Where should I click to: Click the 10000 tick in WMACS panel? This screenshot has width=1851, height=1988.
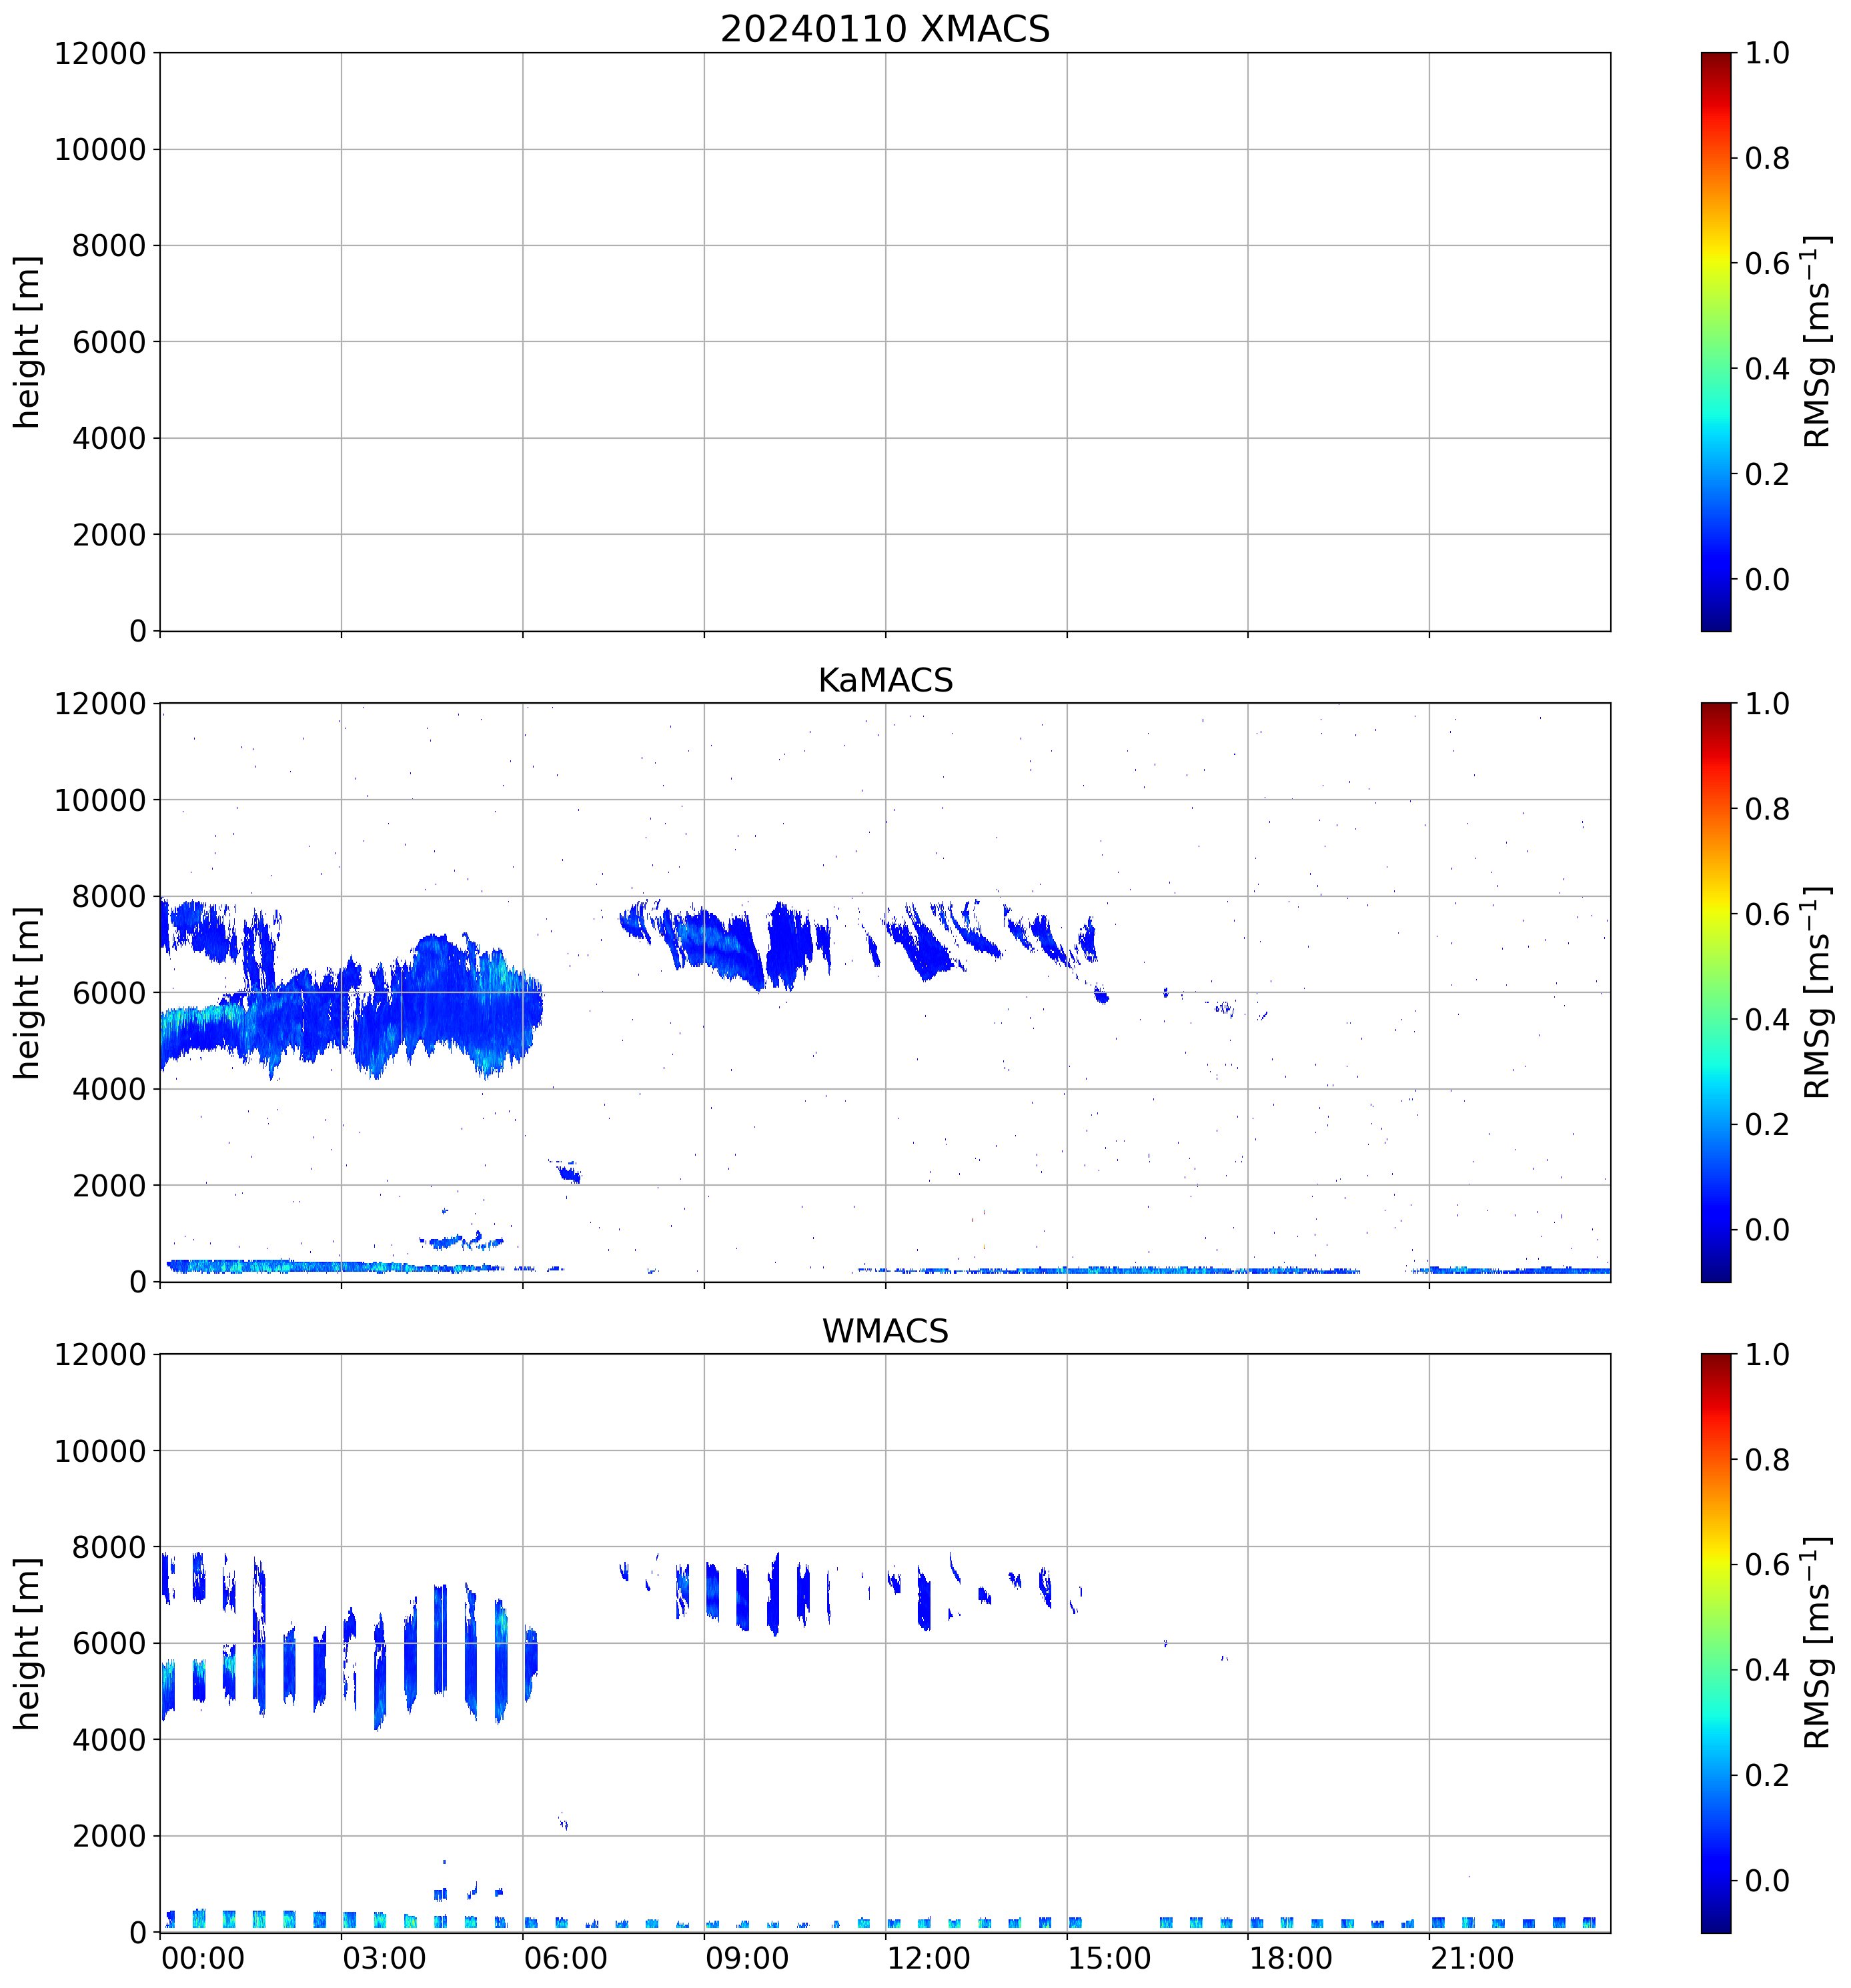point(100,1451)
